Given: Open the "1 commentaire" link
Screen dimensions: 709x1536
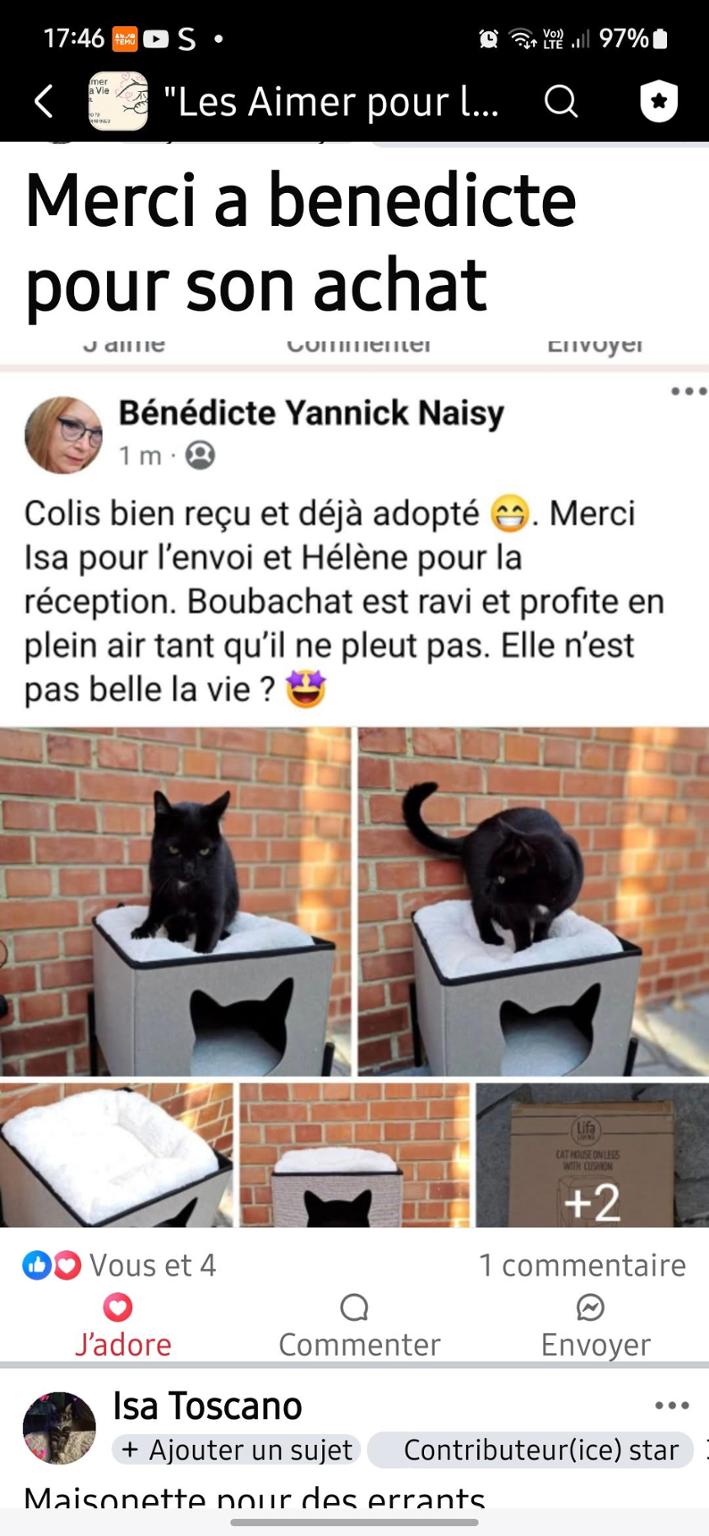Looking at the screenshot, I should (582, 1265).
